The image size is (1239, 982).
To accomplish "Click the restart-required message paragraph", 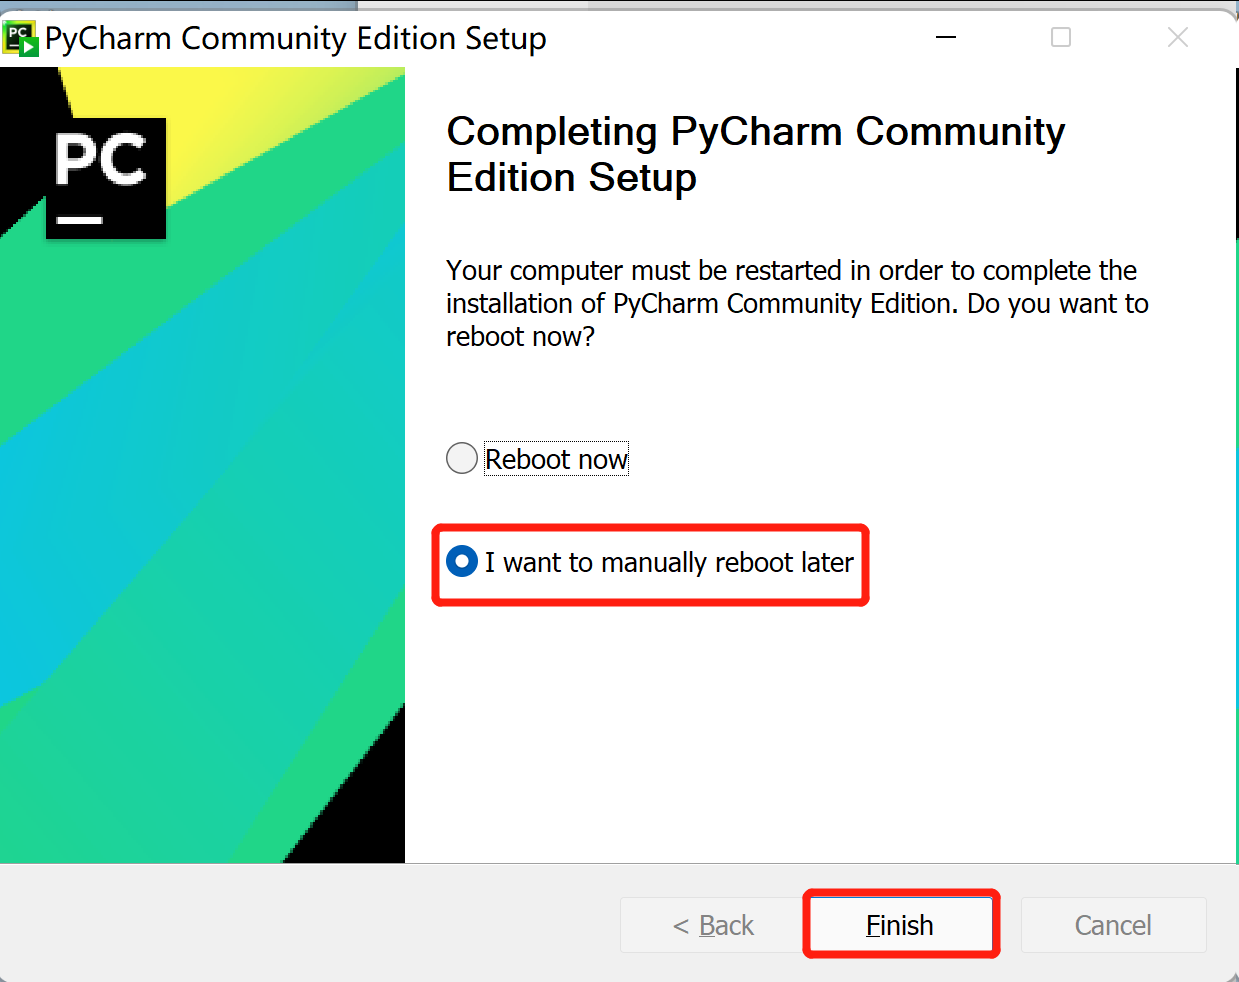I will tap(797, 303).
